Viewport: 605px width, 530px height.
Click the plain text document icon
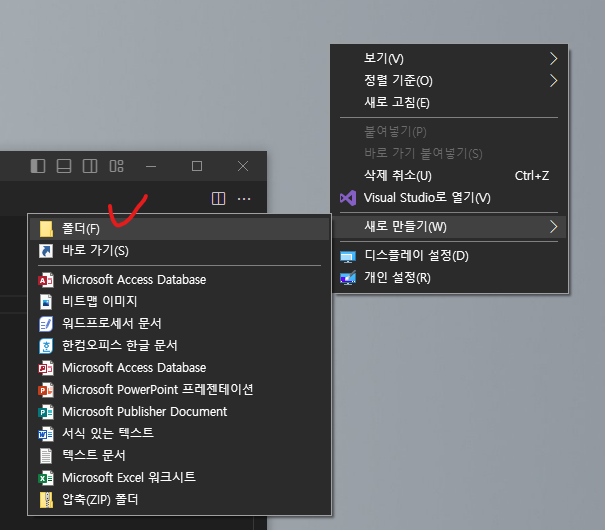click(x=46, y=456)
